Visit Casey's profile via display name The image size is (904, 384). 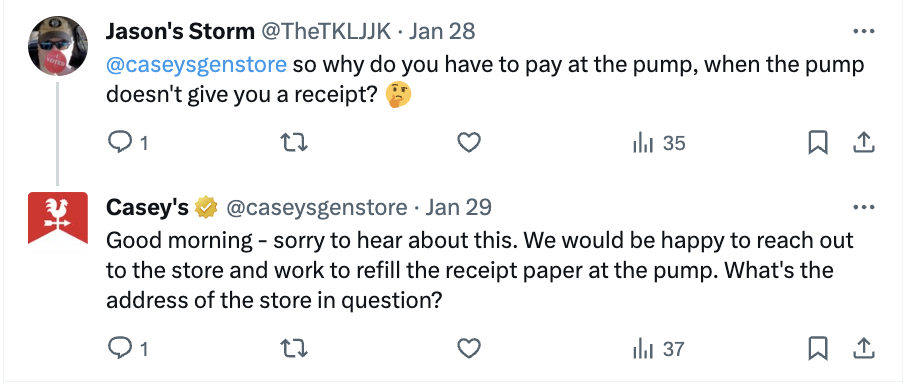click(147, 207)
